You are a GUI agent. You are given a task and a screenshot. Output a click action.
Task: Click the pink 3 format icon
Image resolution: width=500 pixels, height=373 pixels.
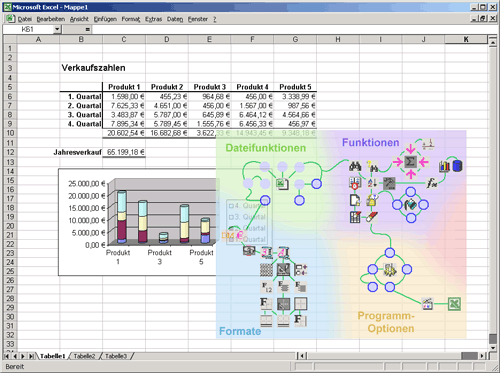(x=266, y=252)
